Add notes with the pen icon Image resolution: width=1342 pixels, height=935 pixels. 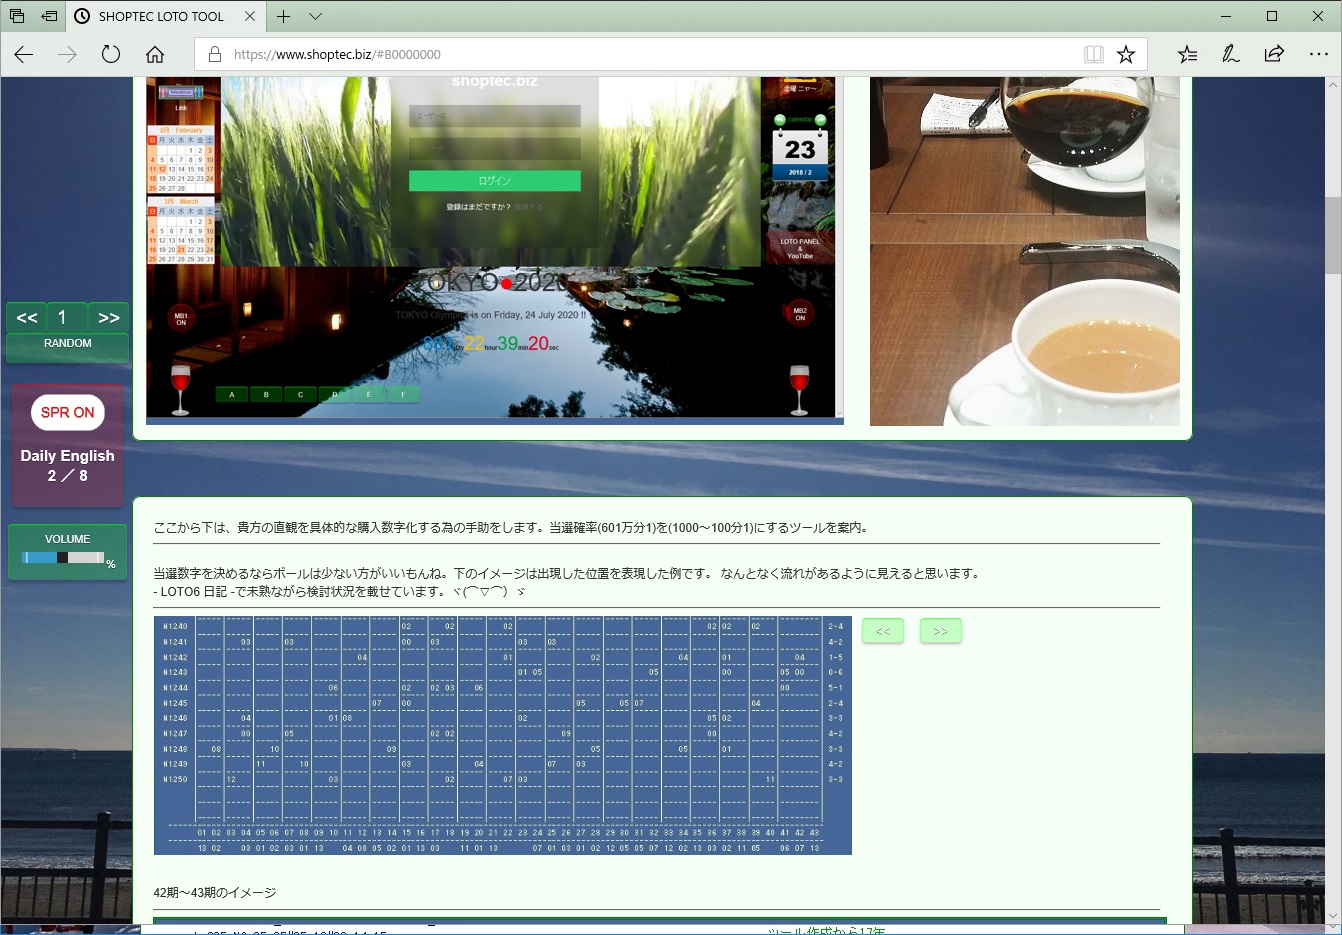[x=1231, y=54]
